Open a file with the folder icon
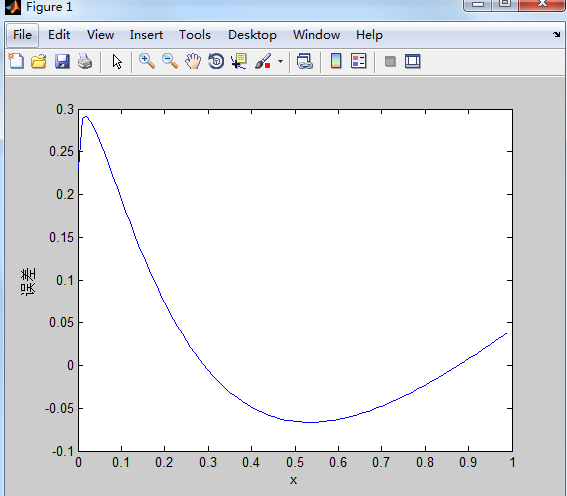This screenshot has height=496, width=567. 39,61
